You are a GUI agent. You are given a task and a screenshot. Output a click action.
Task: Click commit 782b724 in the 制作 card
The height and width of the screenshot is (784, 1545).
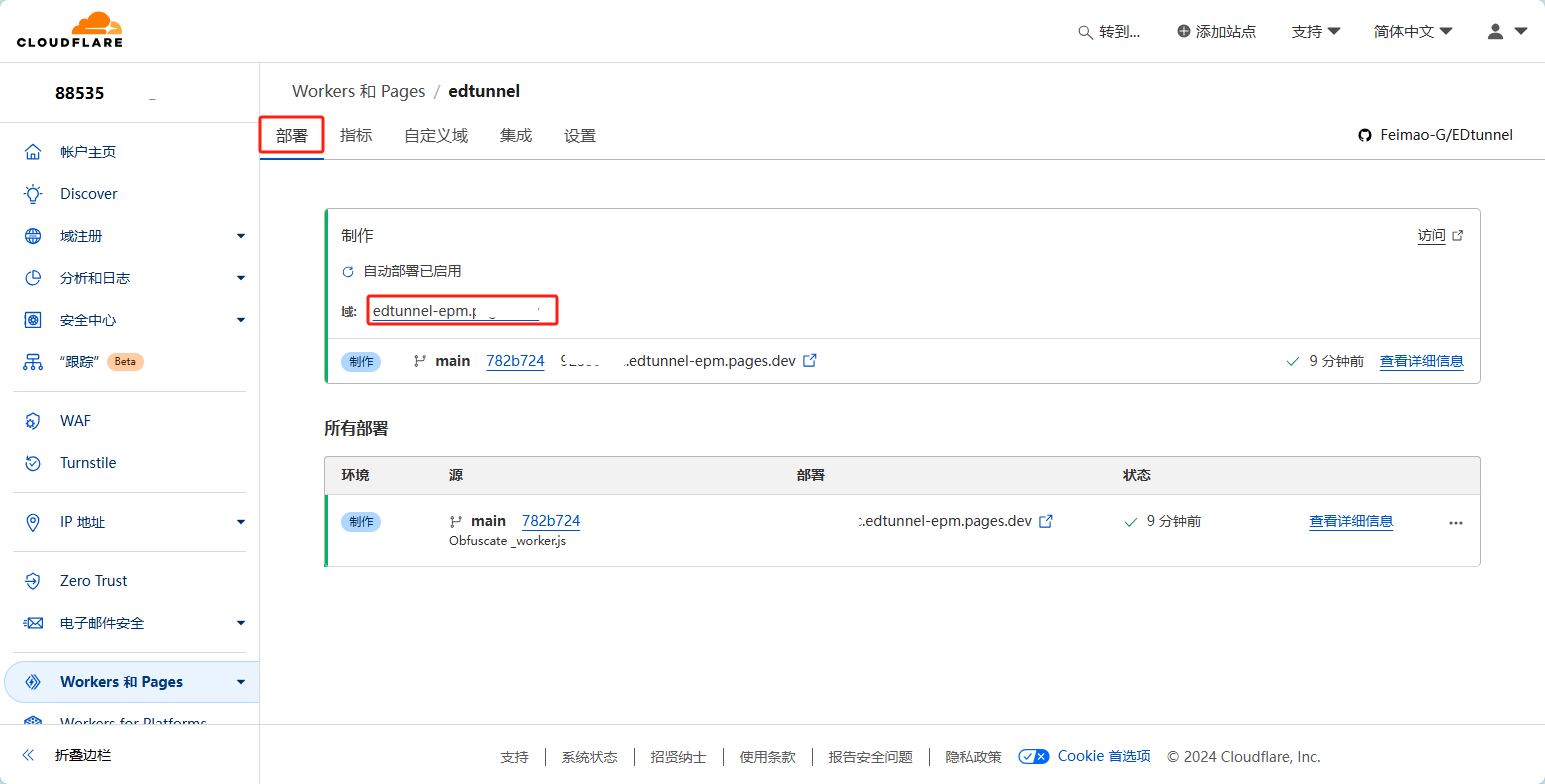[515, 361]
